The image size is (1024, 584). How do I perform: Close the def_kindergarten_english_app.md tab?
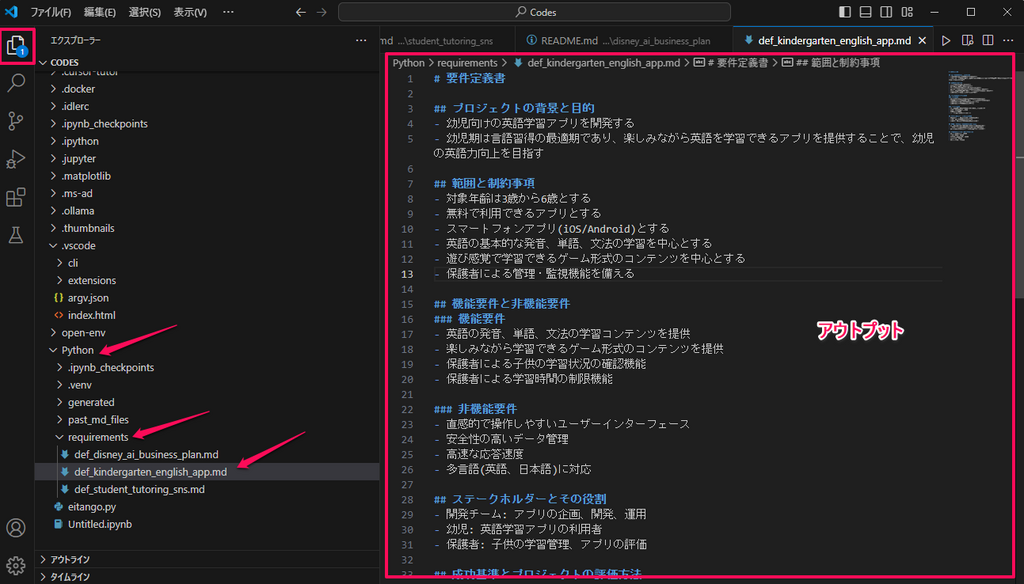tap(922, 41)
